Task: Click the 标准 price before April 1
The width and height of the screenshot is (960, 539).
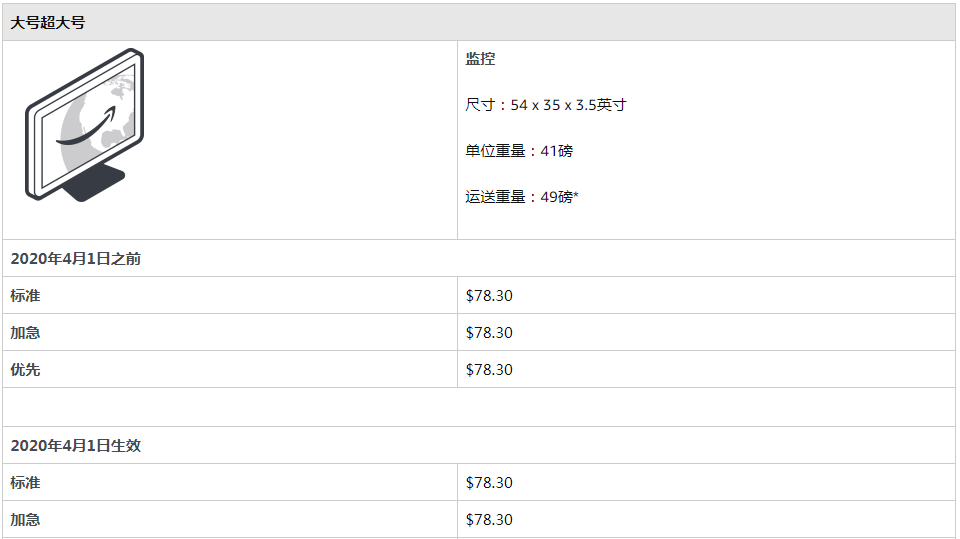Action: (x=489, y=296)
